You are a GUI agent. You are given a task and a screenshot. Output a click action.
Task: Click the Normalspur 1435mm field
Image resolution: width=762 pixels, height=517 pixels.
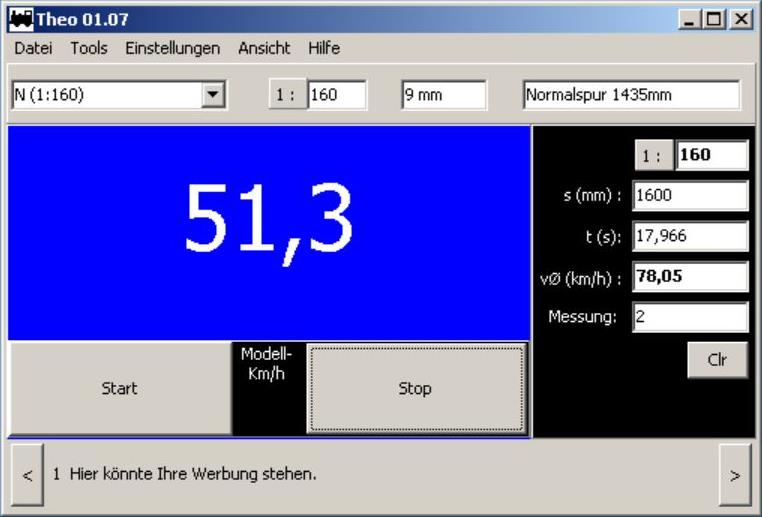coord(630,95)
